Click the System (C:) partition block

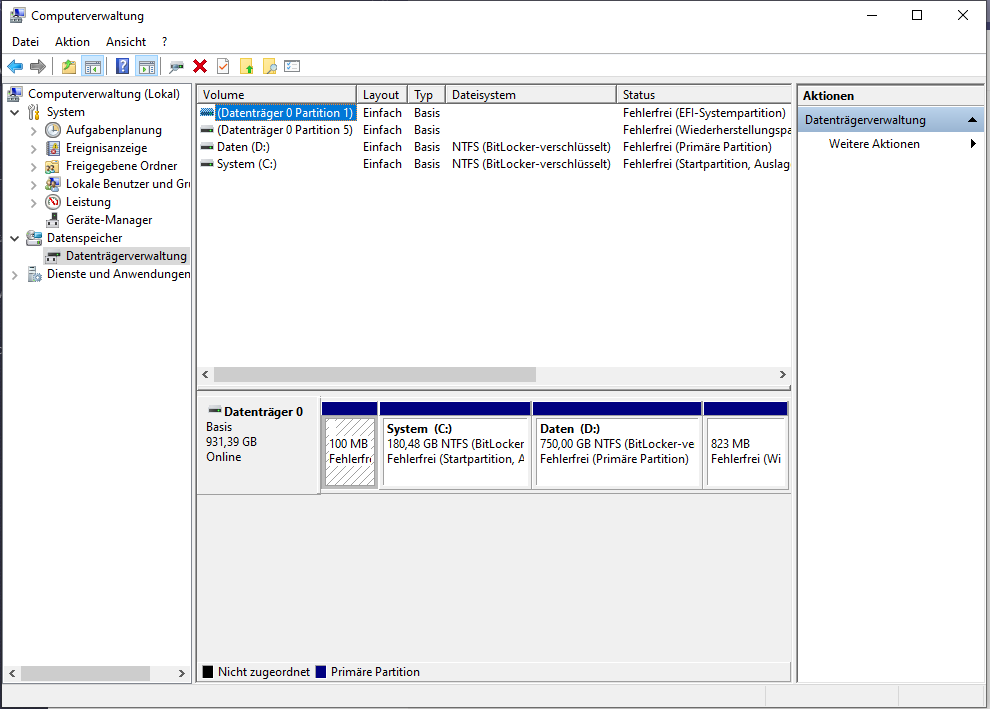click(455, 444)
